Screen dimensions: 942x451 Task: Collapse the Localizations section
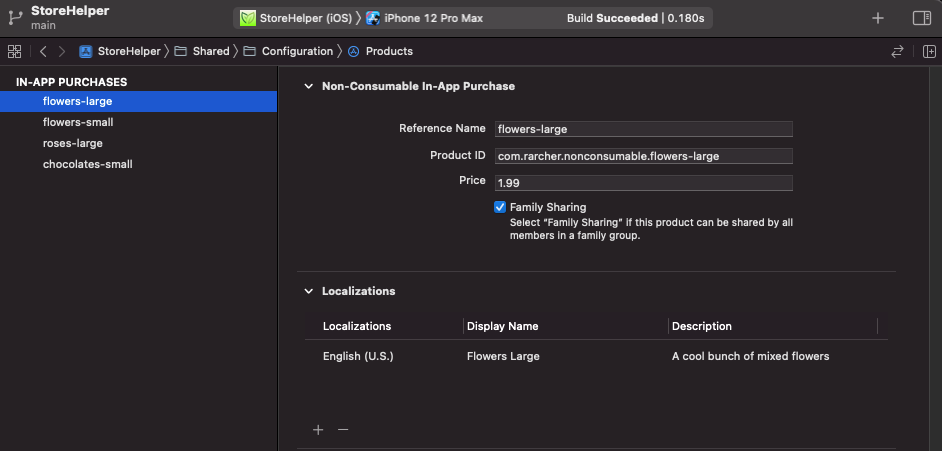pyautogui.click(x=308, y=291)
